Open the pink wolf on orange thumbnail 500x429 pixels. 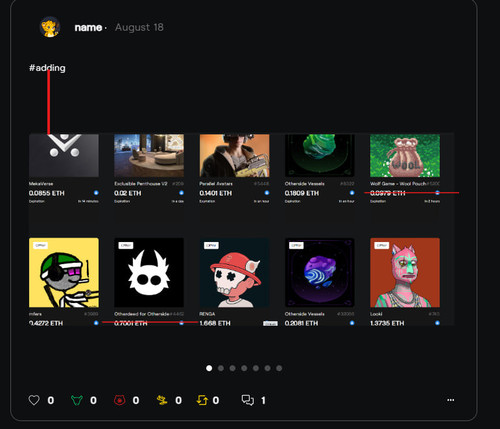(405, 272)
